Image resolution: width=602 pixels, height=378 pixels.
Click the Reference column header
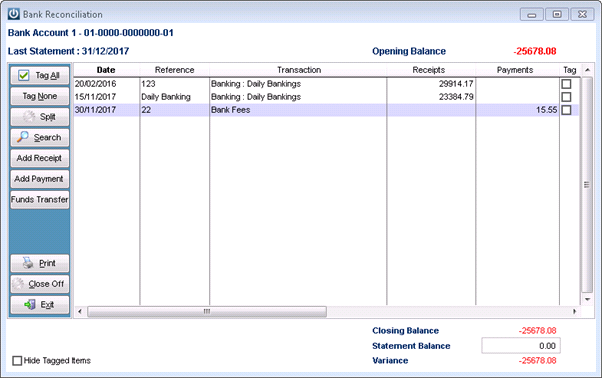coord(175,70)
